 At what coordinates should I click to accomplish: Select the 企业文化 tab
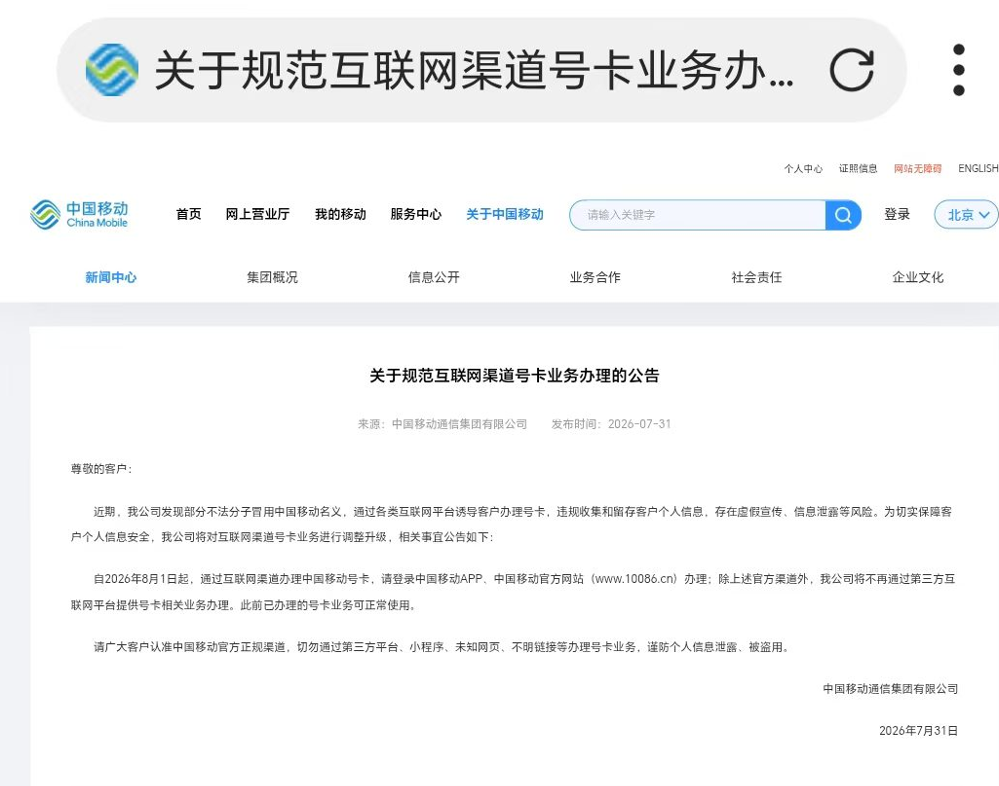click(917, 277)
